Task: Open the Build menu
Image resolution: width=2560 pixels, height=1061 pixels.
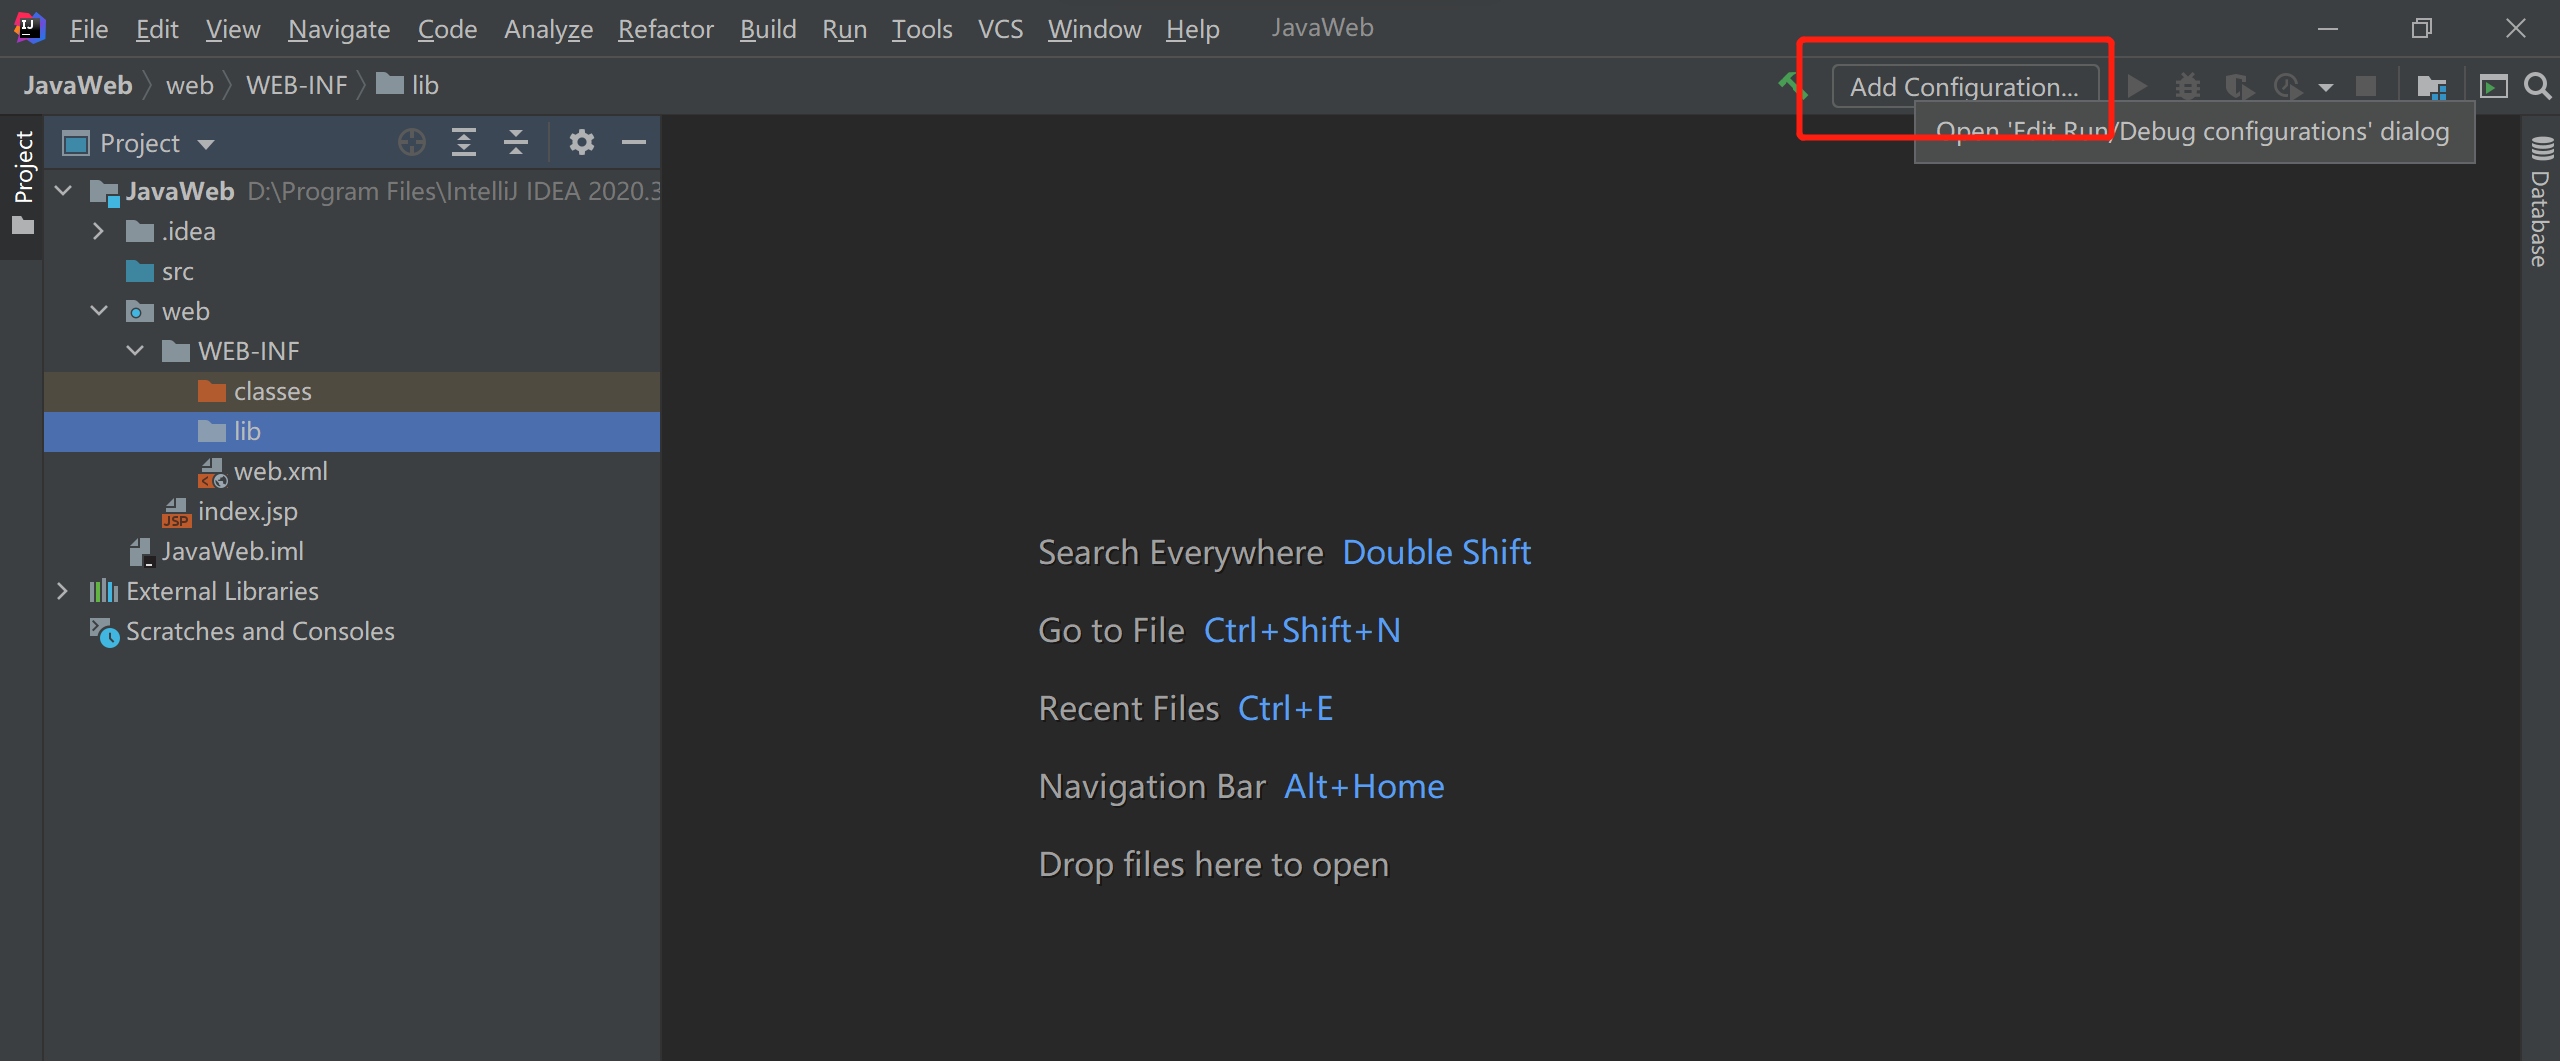Action: 768,29
